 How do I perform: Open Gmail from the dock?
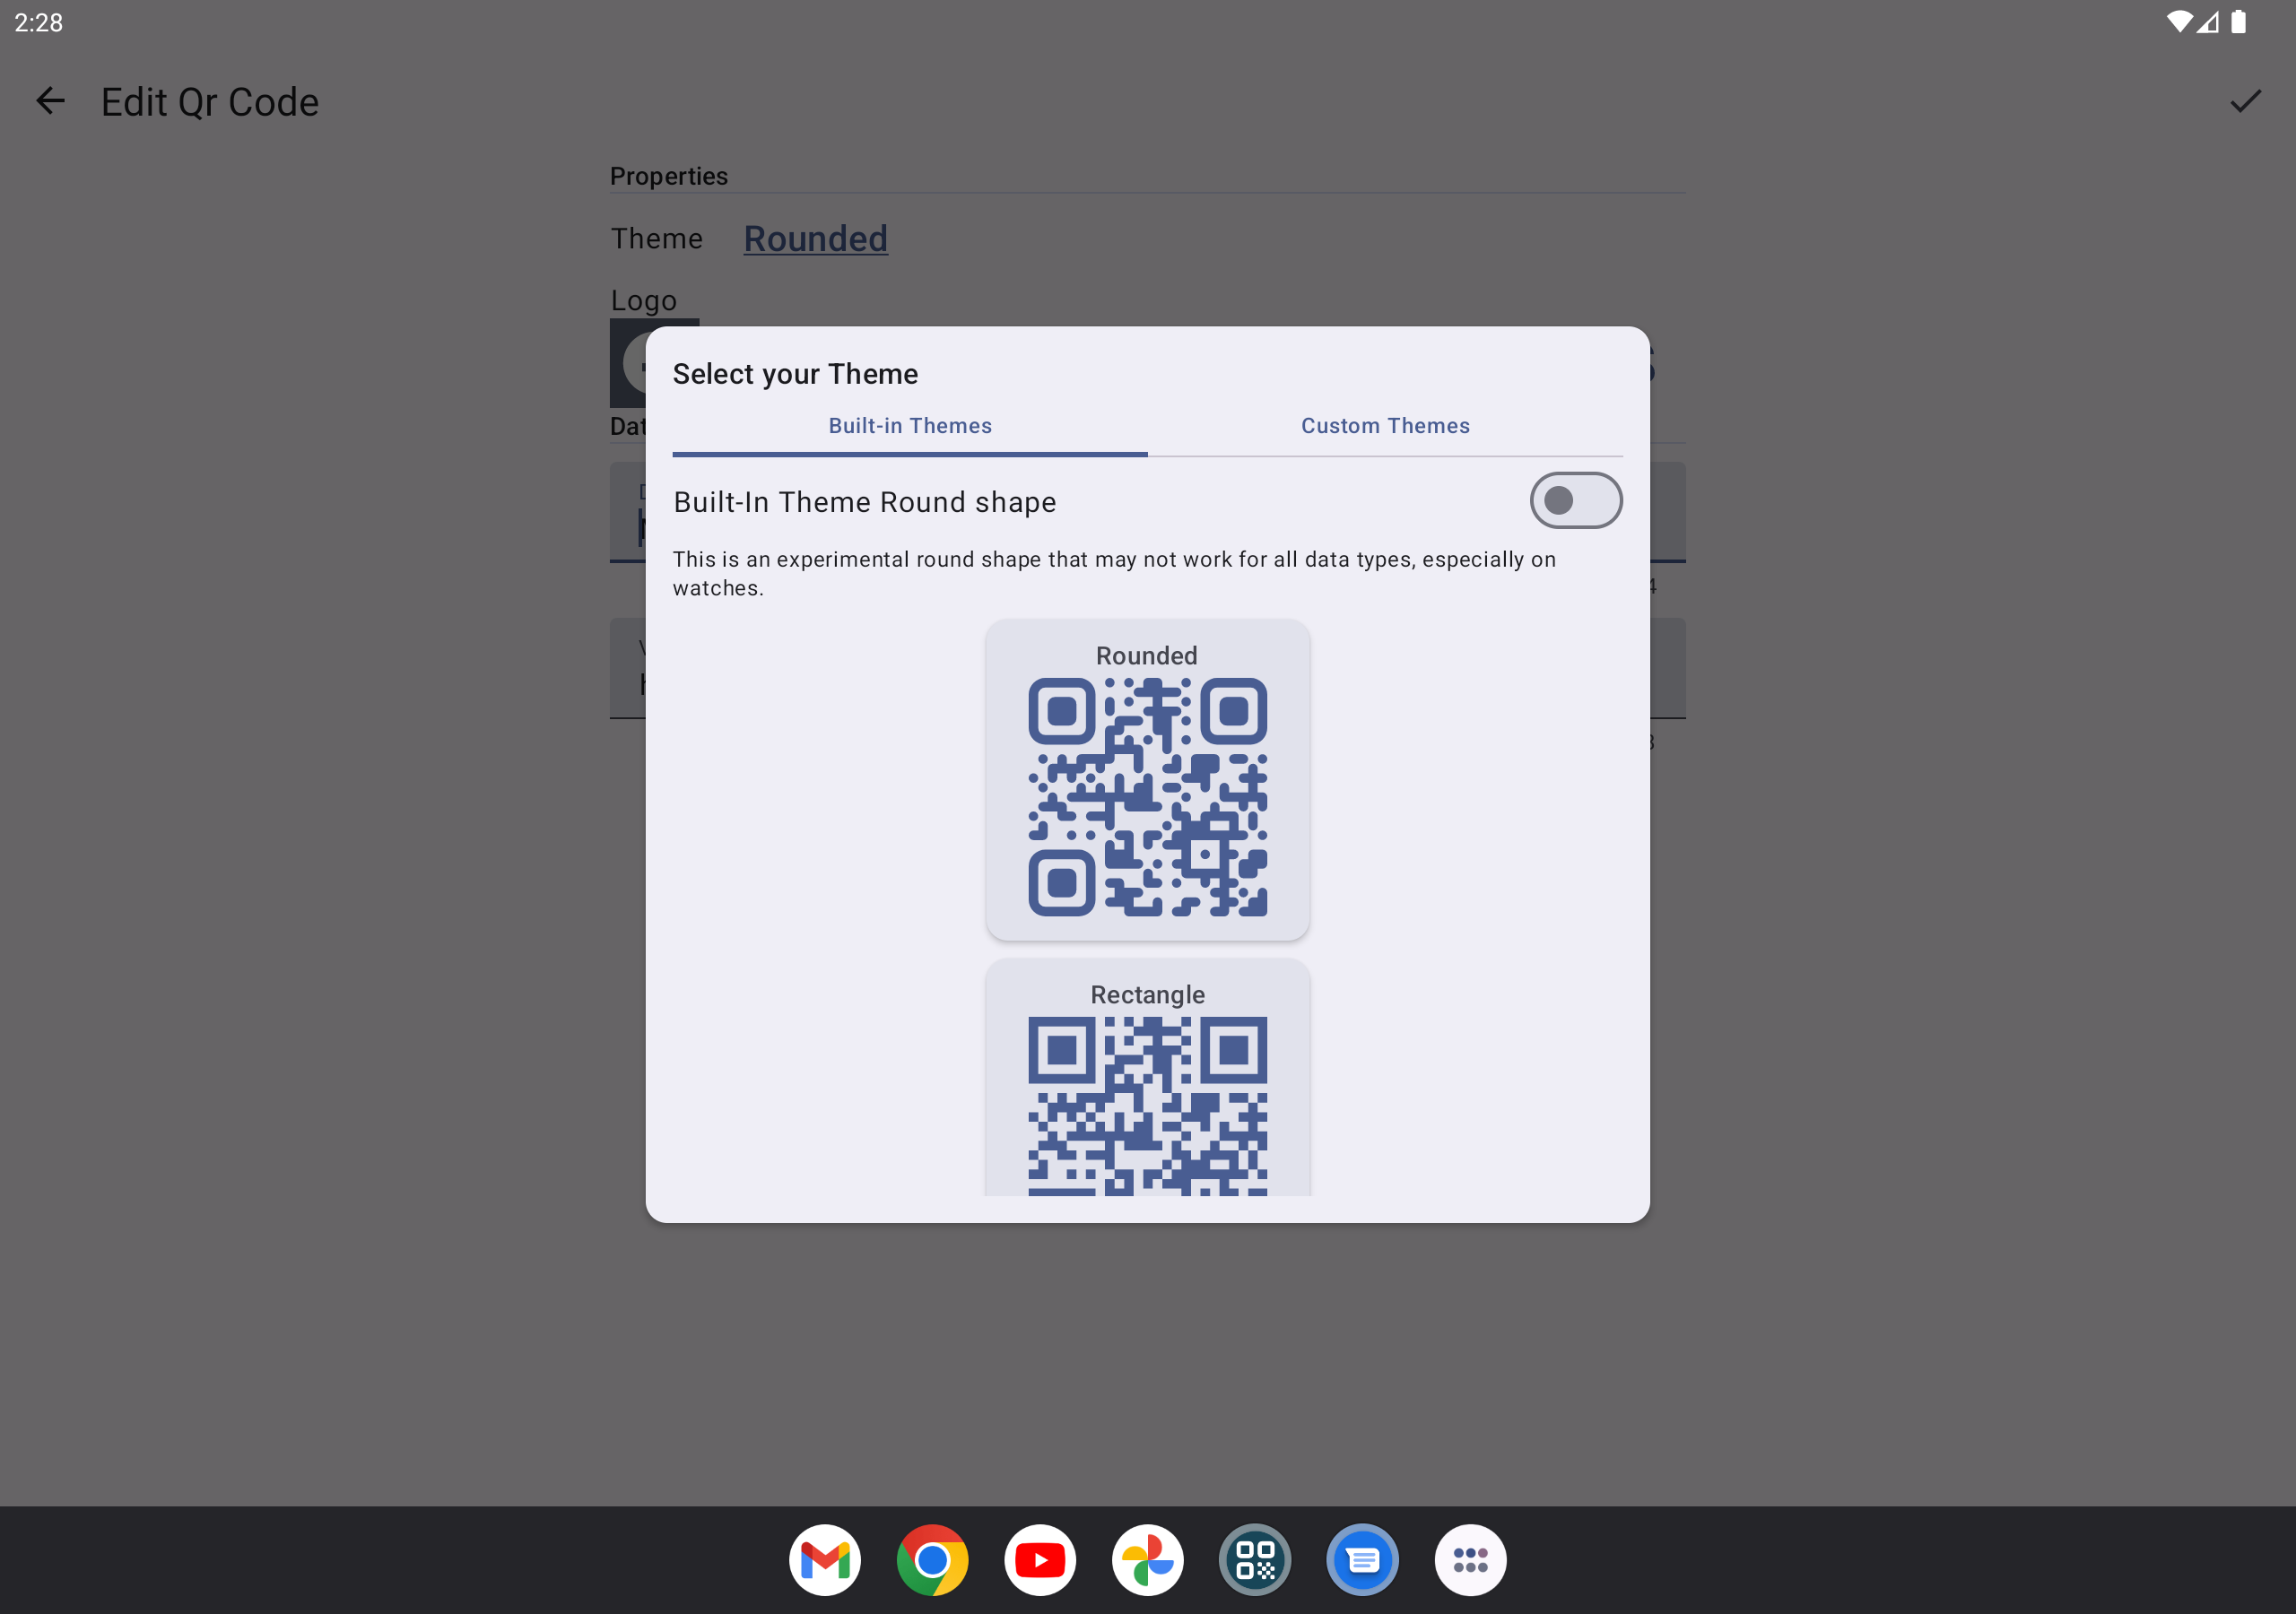click(x=825, y=1559)
